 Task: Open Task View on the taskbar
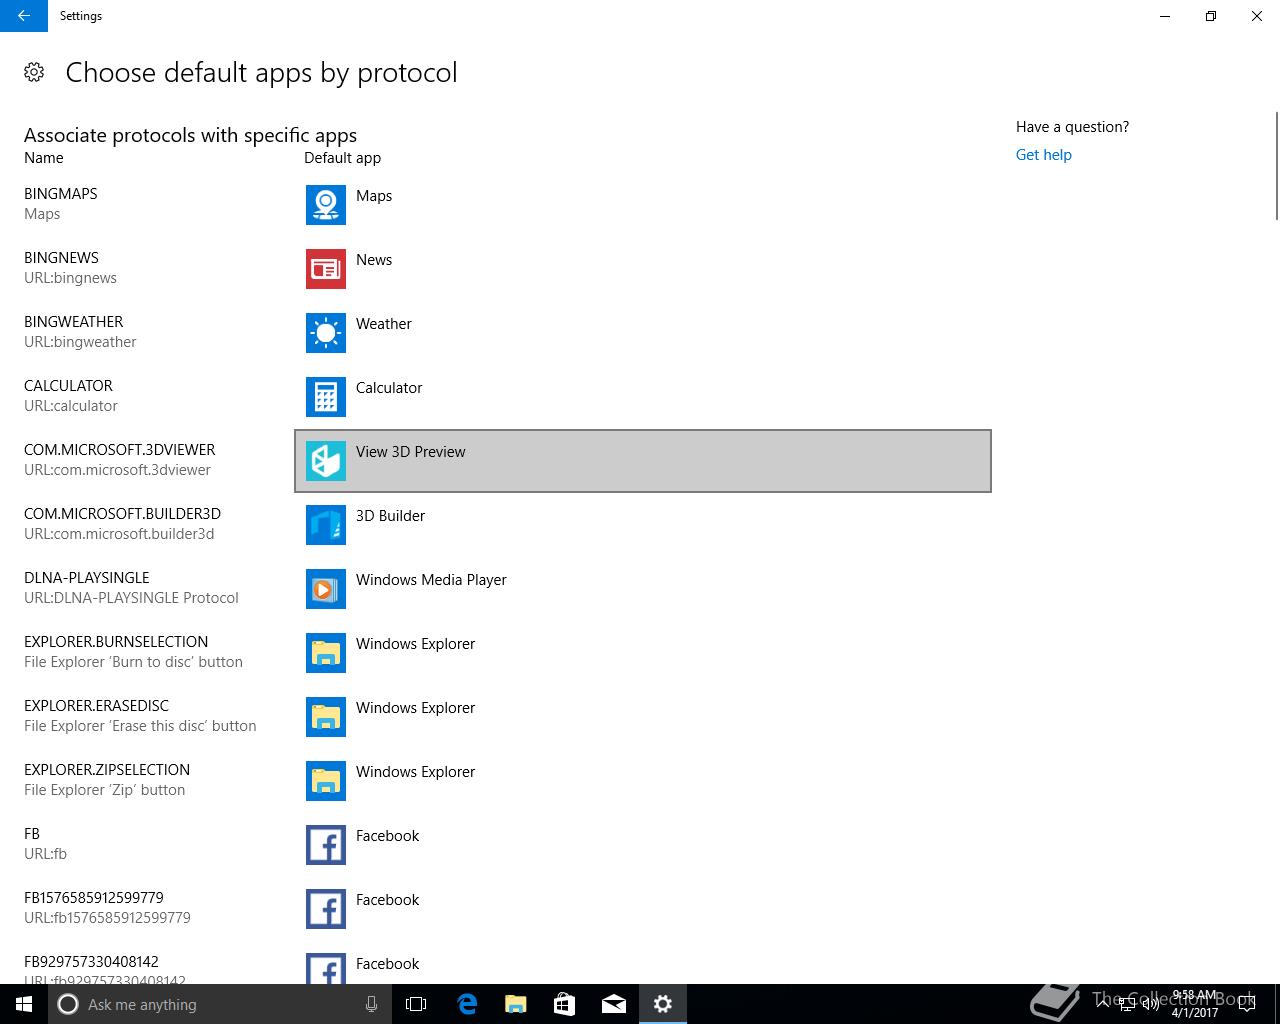416,1004
